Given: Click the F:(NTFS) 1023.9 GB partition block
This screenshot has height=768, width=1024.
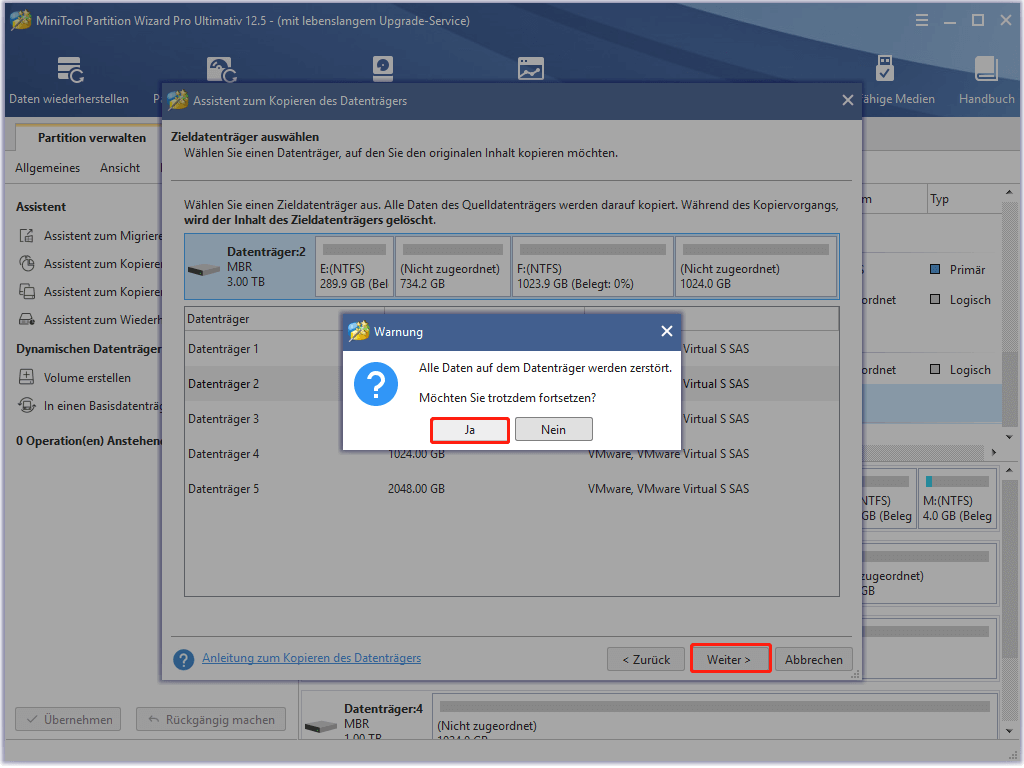Looking at the screenshot, I should 592,267.
